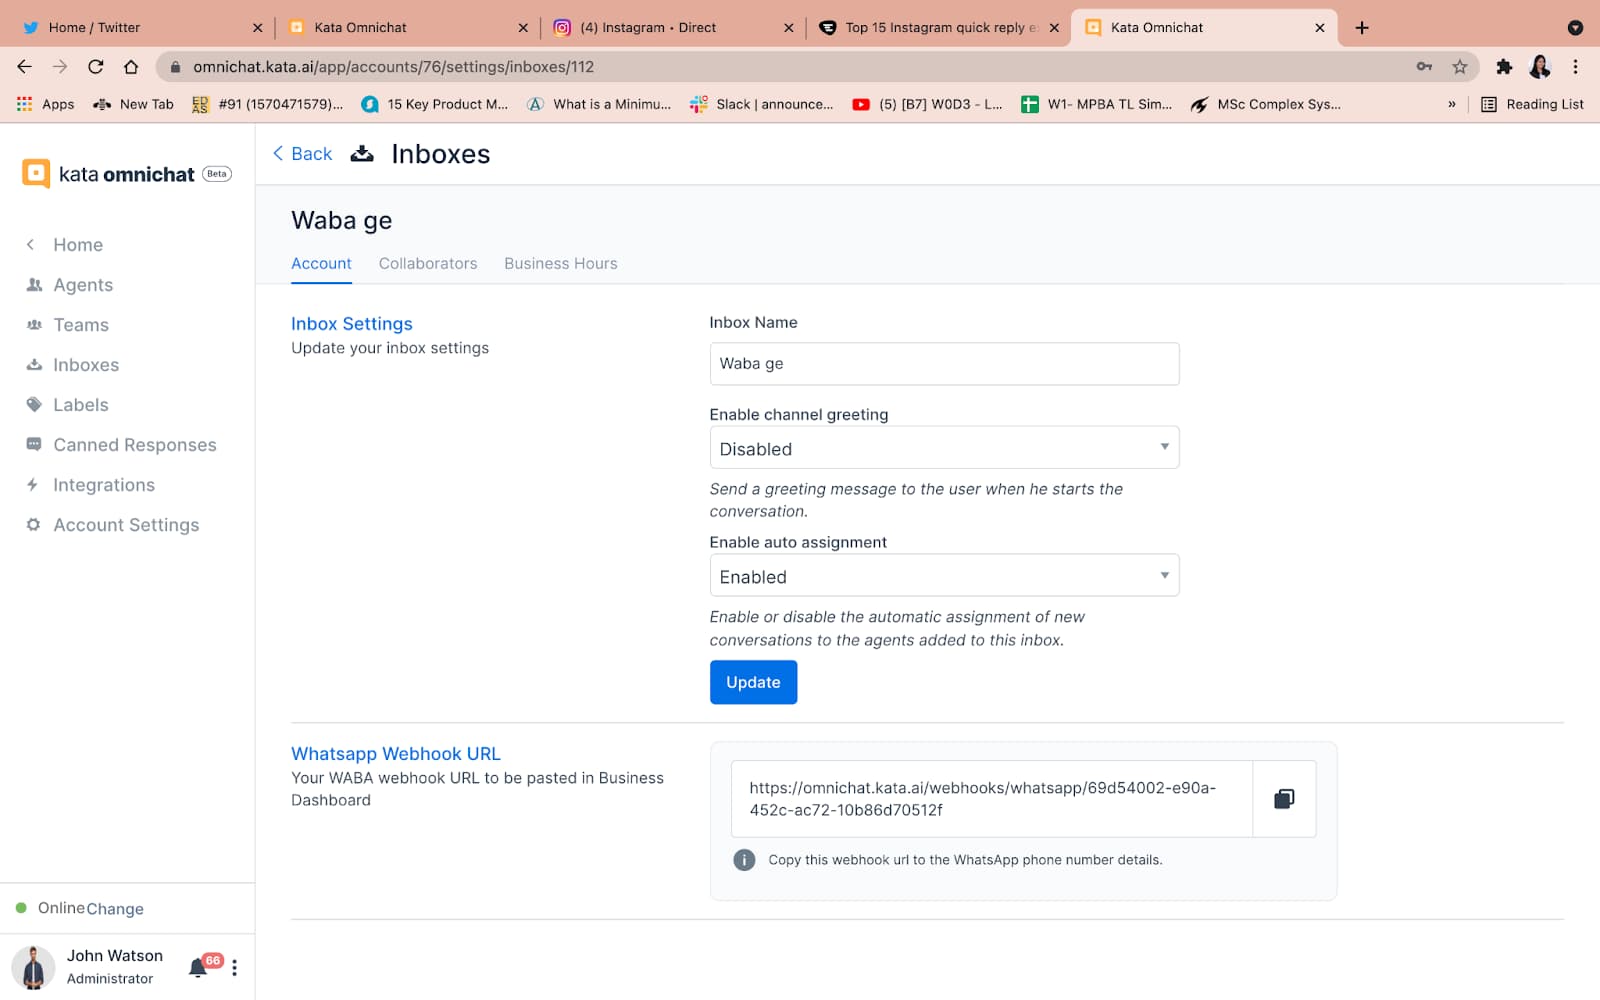
Task: Show hidden bookmarks with the chevron
Action: point(1452,104)
